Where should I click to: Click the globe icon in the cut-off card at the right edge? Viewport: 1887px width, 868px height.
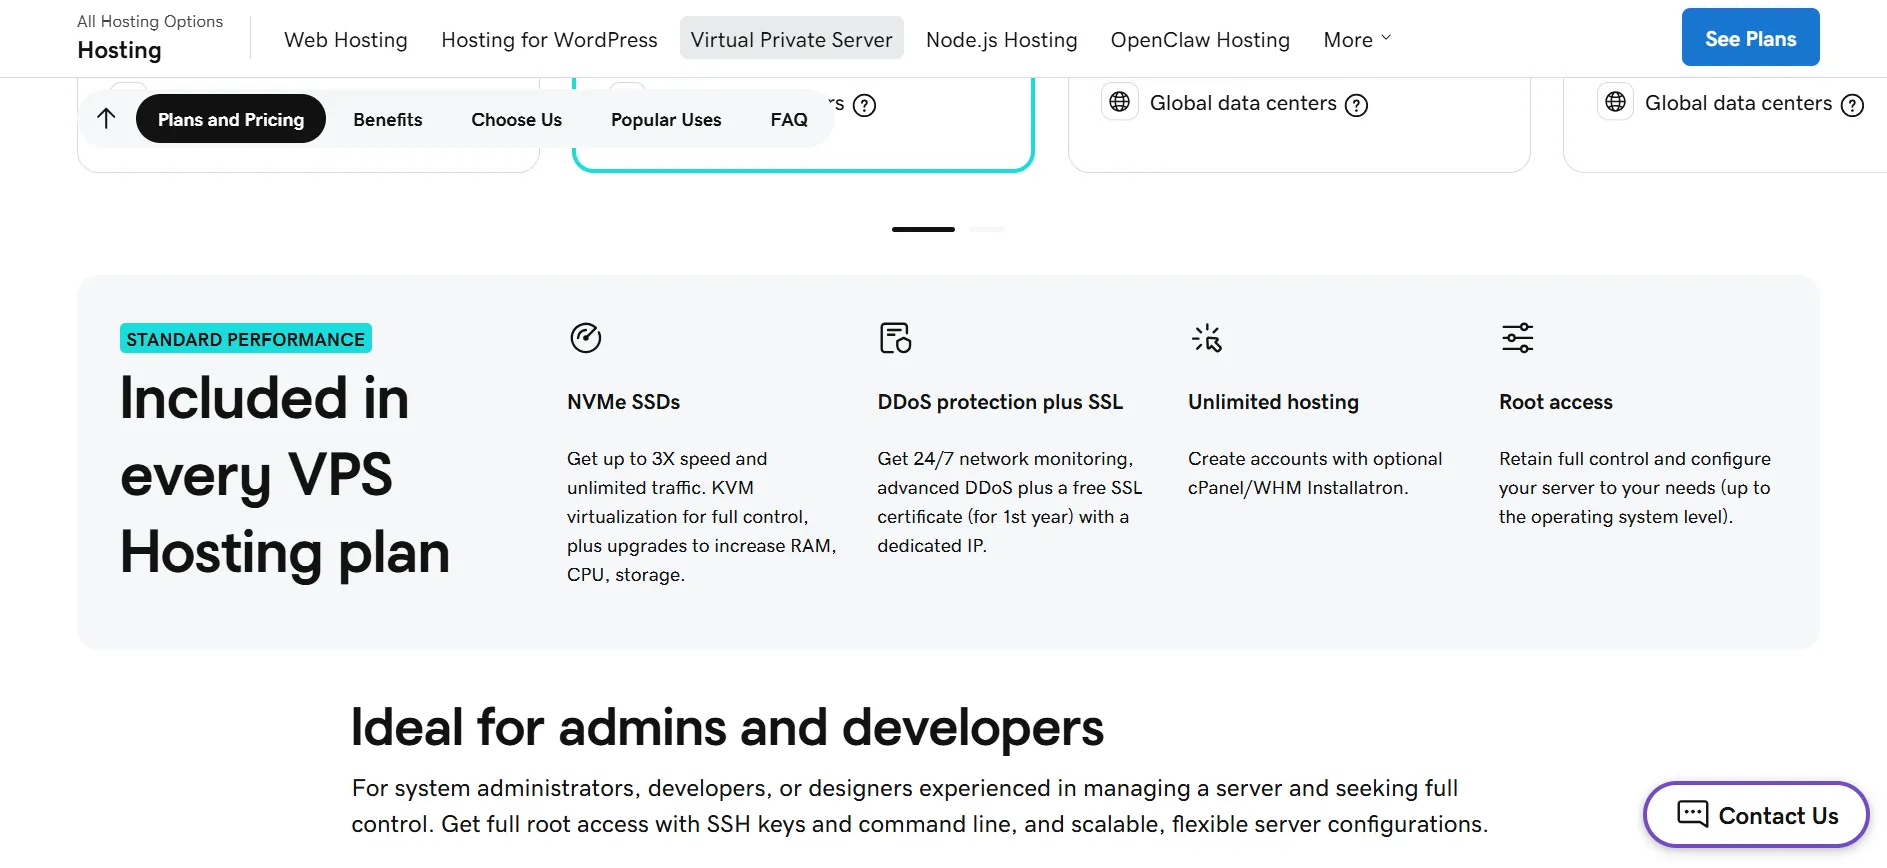[1615, 102]
